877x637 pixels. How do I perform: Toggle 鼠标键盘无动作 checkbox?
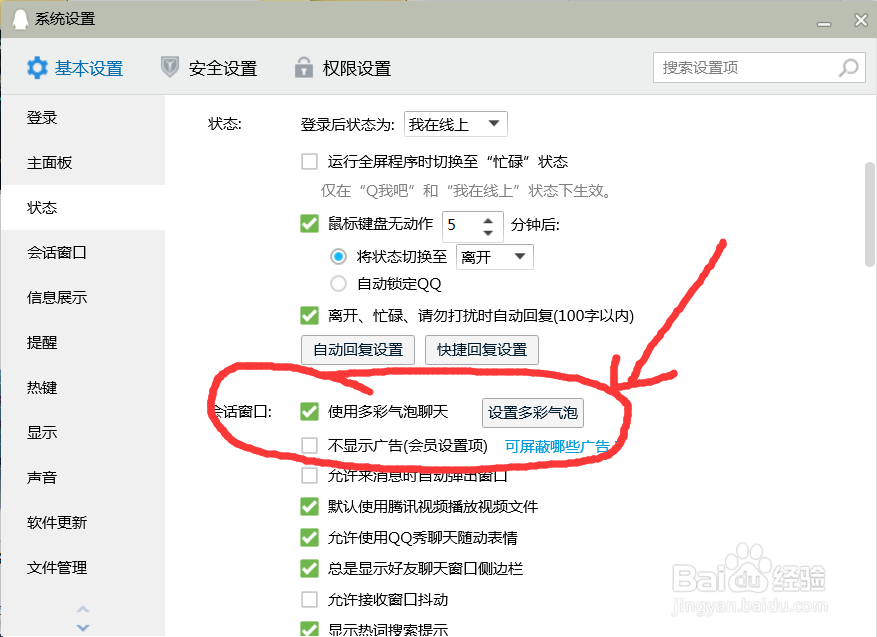[x=309, y=224]
